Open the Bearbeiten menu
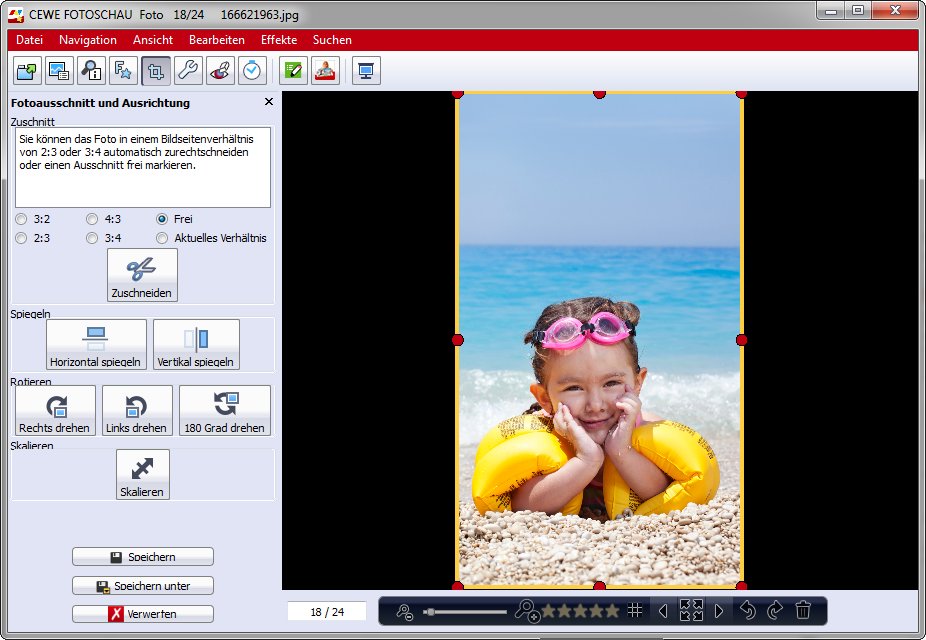 coord(216,40)
